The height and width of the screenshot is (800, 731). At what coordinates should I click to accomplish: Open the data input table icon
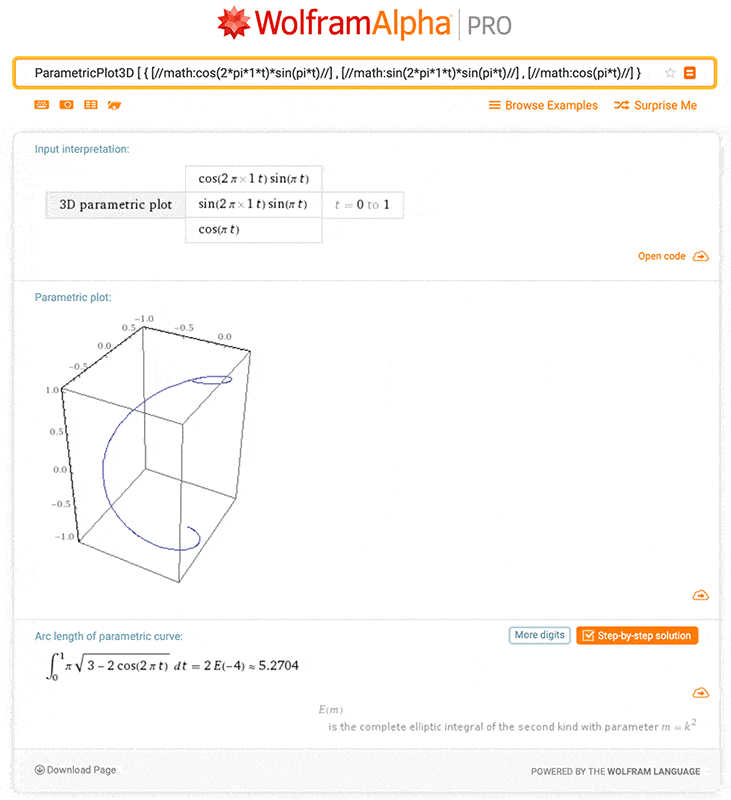pos(91,104)
